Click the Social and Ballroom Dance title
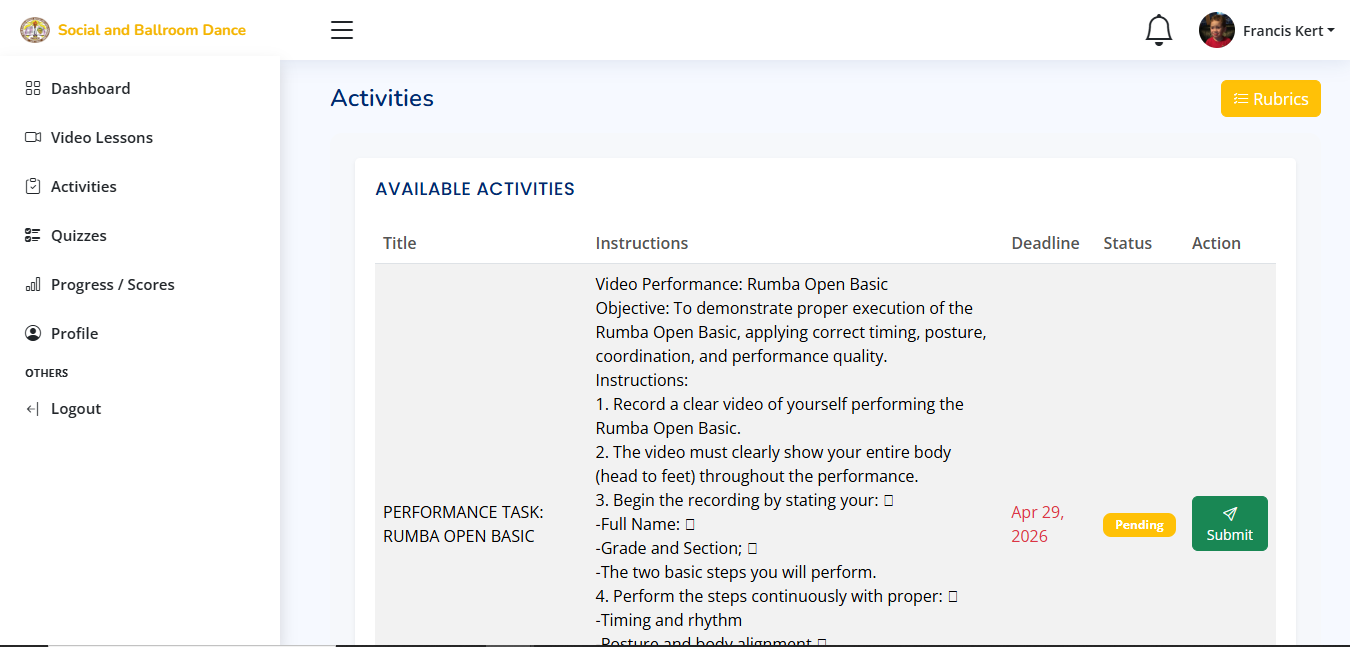Viewport: 1350px width, 647px height. (x=152, y=30)
